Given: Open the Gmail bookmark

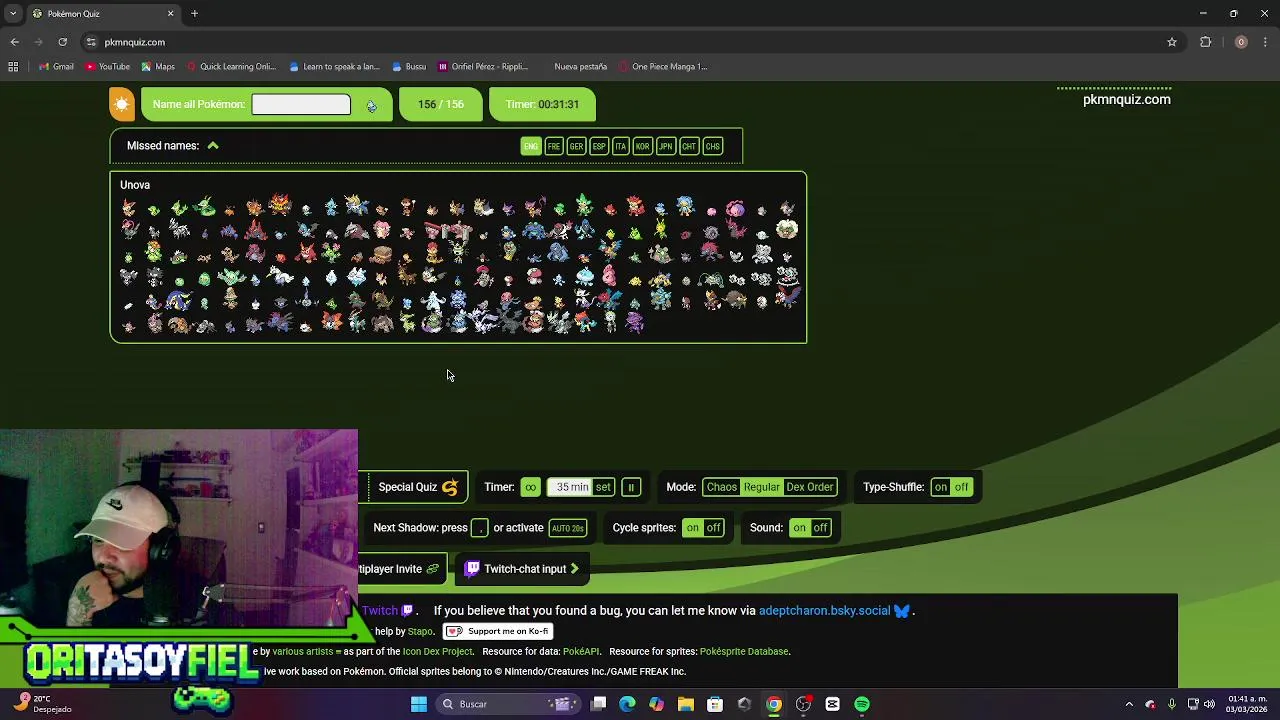Looking at the screenshot, I should [56, 67].
